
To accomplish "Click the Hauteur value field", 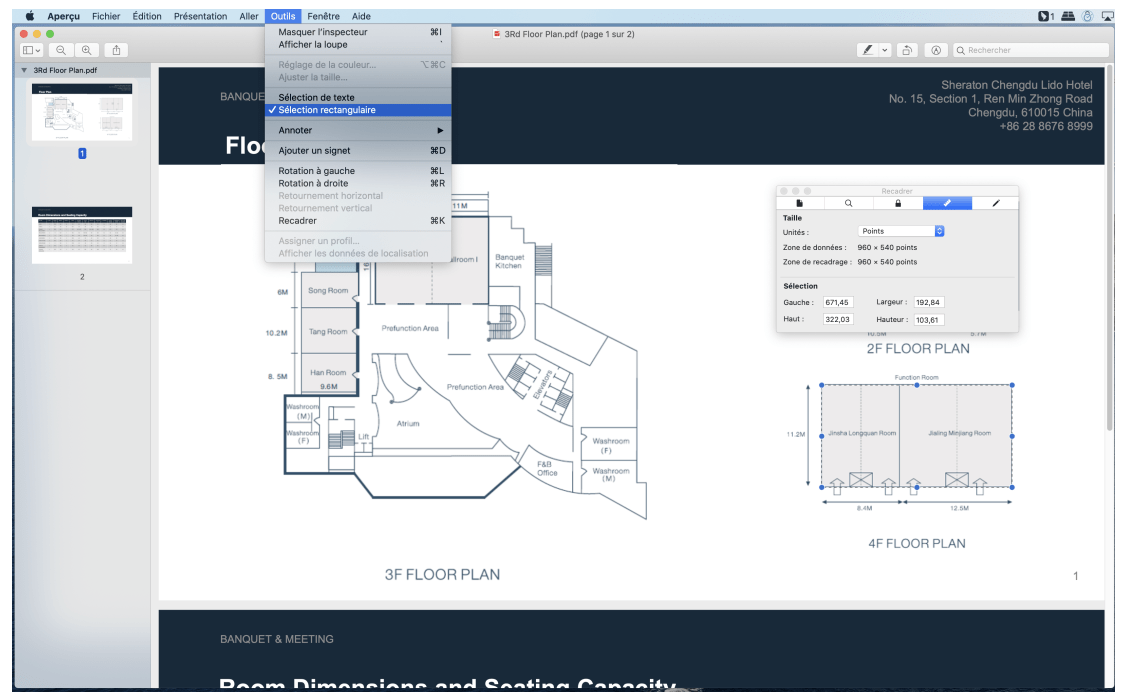I will (929, 320).
